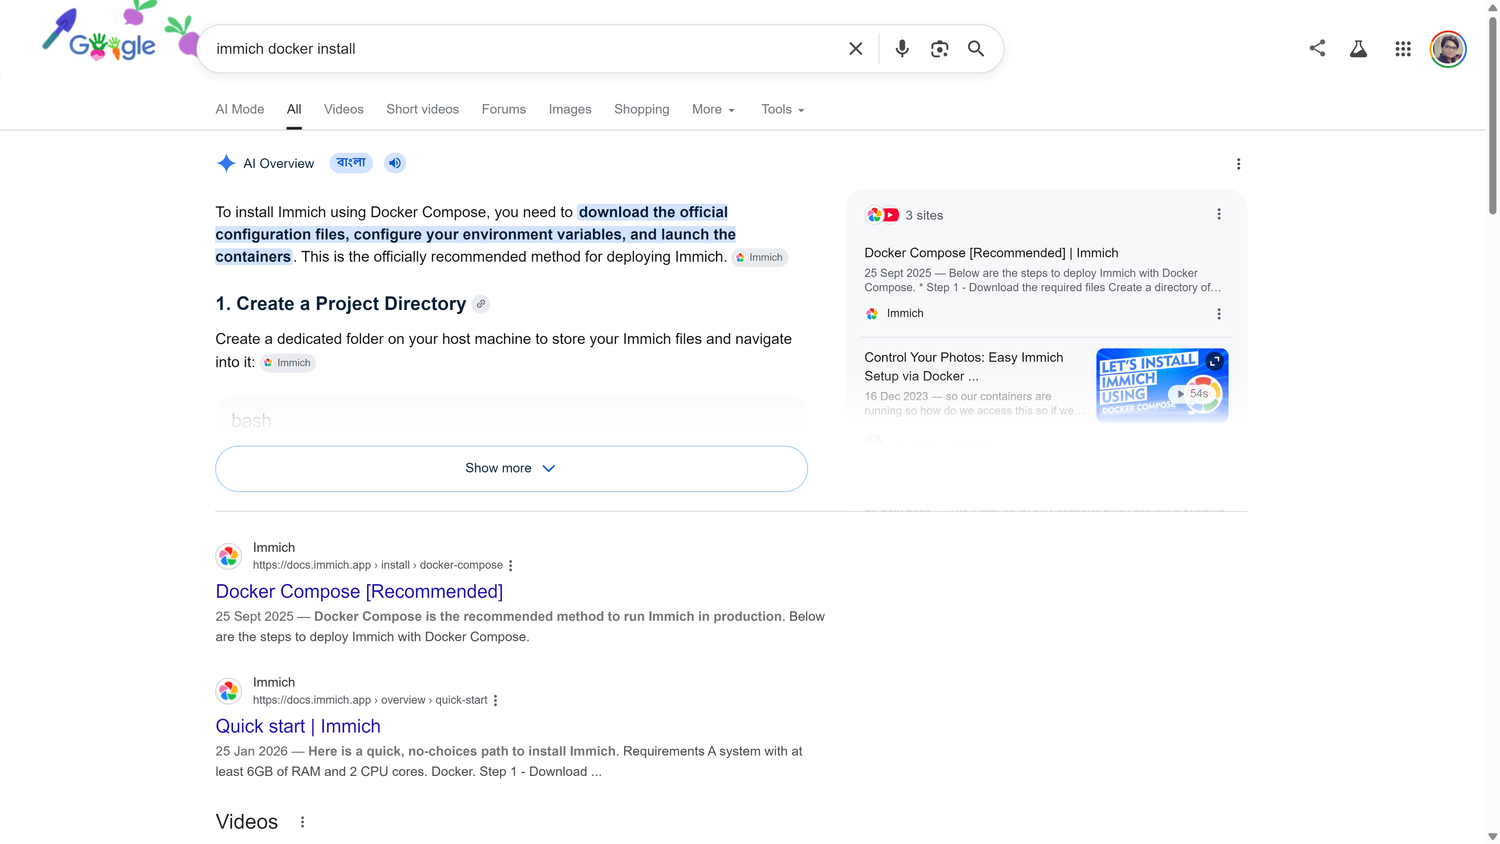
Task: Open three-dot menu beside docker-compose URL
Action: pos(511,566)
